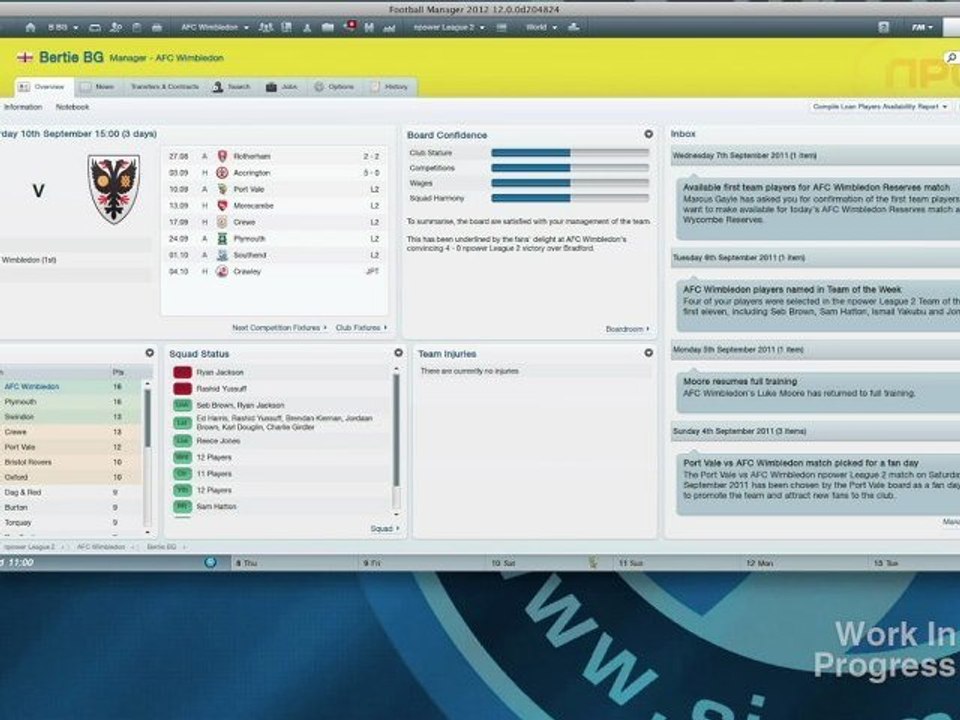
Task: Click Bertie BG breadcrumb at bottom
Action: [x=162, y=547]
